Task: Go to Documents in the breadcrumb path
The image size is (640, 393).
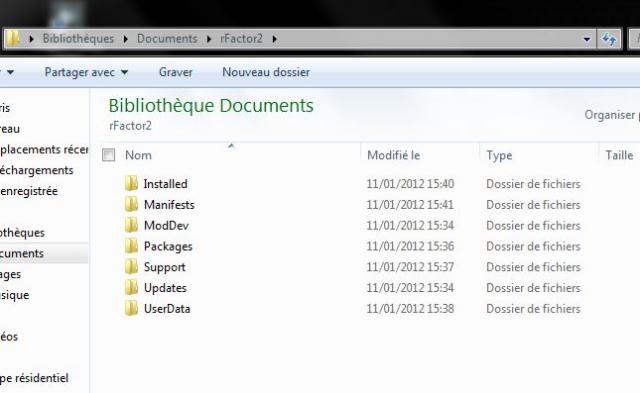Action: [x=167, y=39]
